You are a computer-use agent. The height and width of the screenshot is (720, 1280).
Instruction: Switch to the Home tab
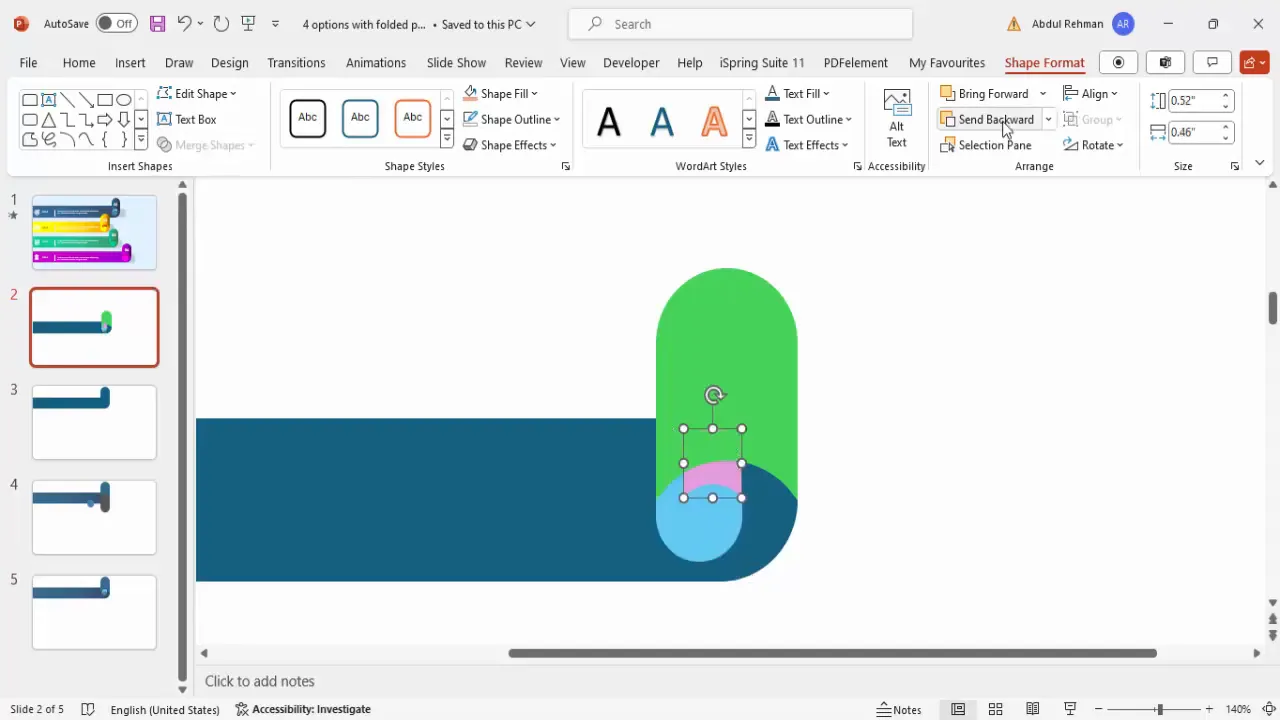pos(79,62)
